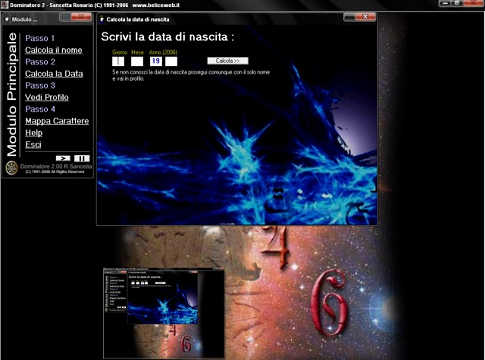
Task: Click the small screenshot thumbnail preview
Action: [x=164, y=313]
